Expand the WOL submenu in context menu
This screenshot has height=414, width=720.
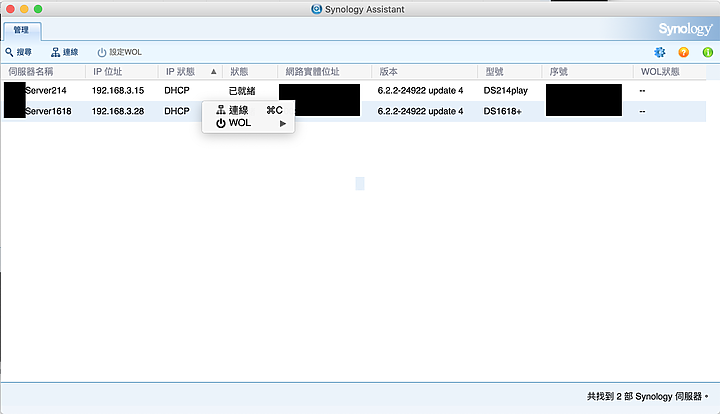coord(248,123)
